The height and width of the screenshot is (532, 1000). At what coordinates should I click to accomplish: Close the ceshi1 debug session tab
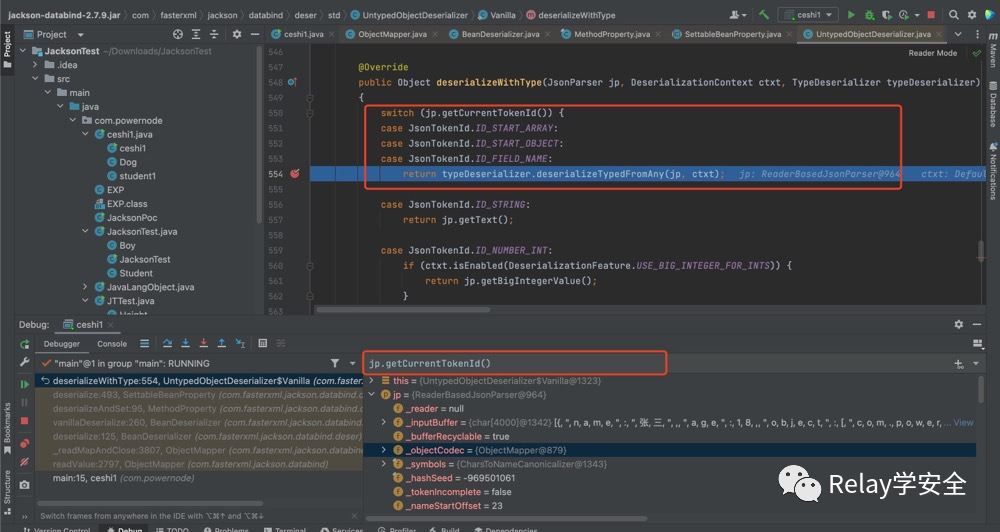(110, 325)
